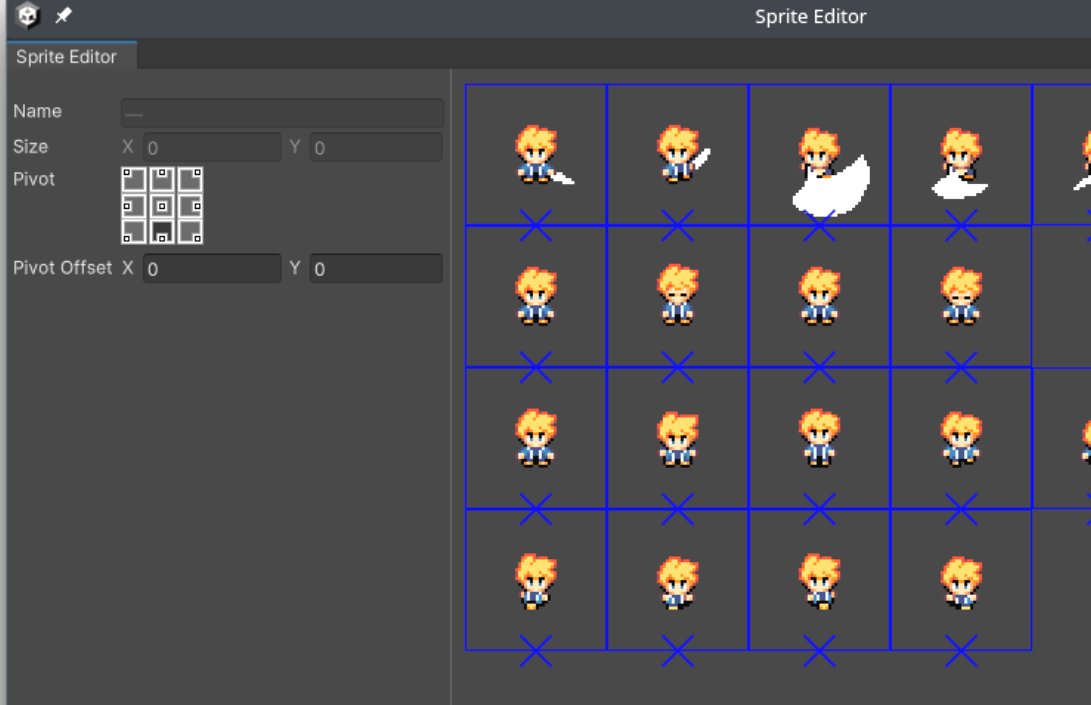Click the Pivot Offset X field
Screen dimensions: 1091x705
pyautogui.click(x=212, y=268)
